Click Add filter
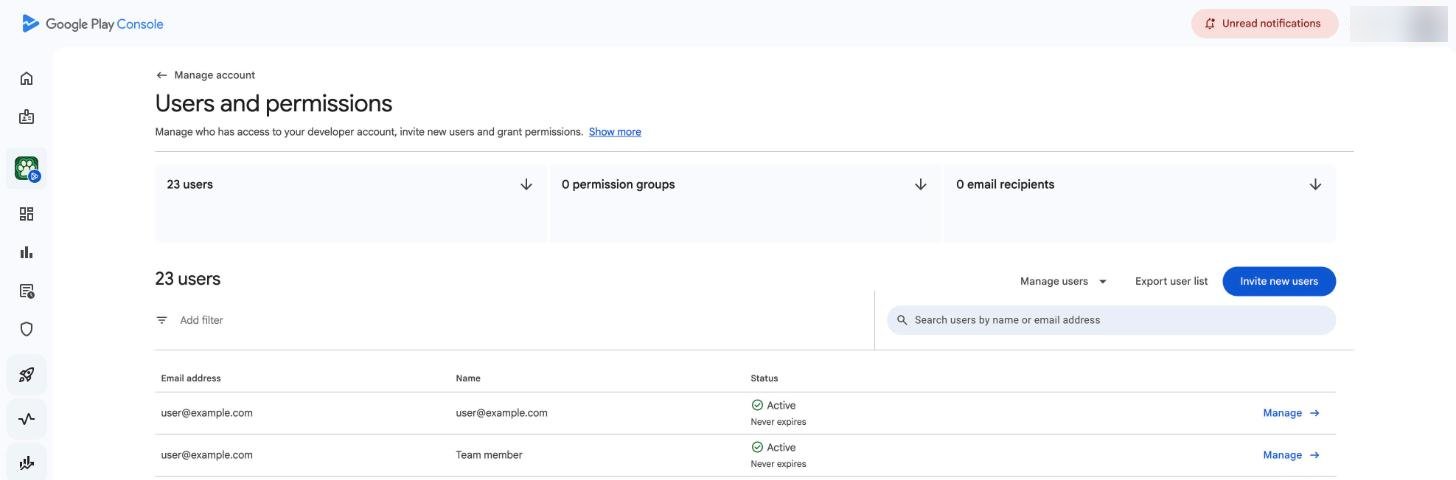Viewport: 1456px width, 480px height. point(201,320)
